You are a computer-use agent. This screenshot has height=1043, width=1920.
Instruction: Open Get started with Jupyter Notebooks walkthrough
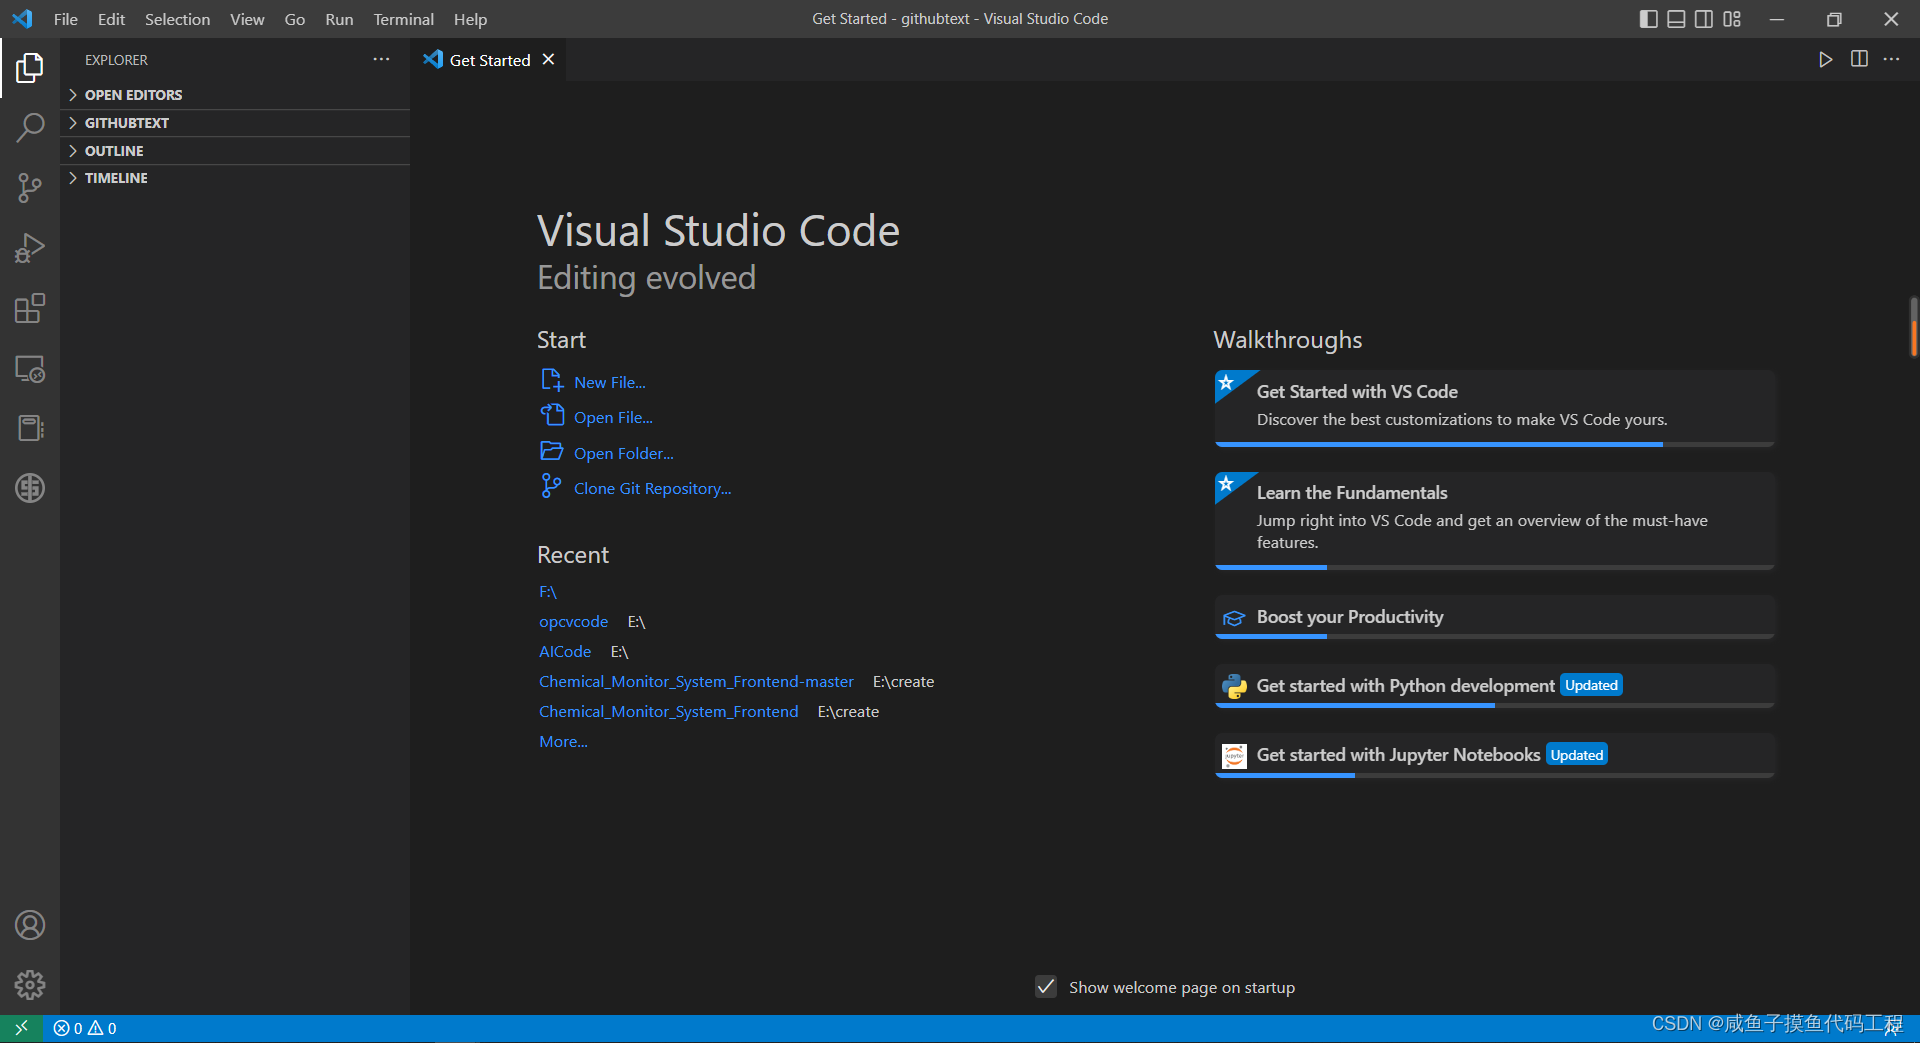click(x=1495, y=755)
